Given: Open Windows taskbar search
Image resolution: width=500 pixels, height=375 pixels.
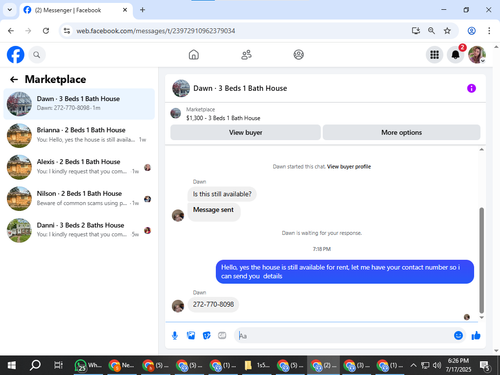Looking at the screenshot, I should tap(35, 365).
